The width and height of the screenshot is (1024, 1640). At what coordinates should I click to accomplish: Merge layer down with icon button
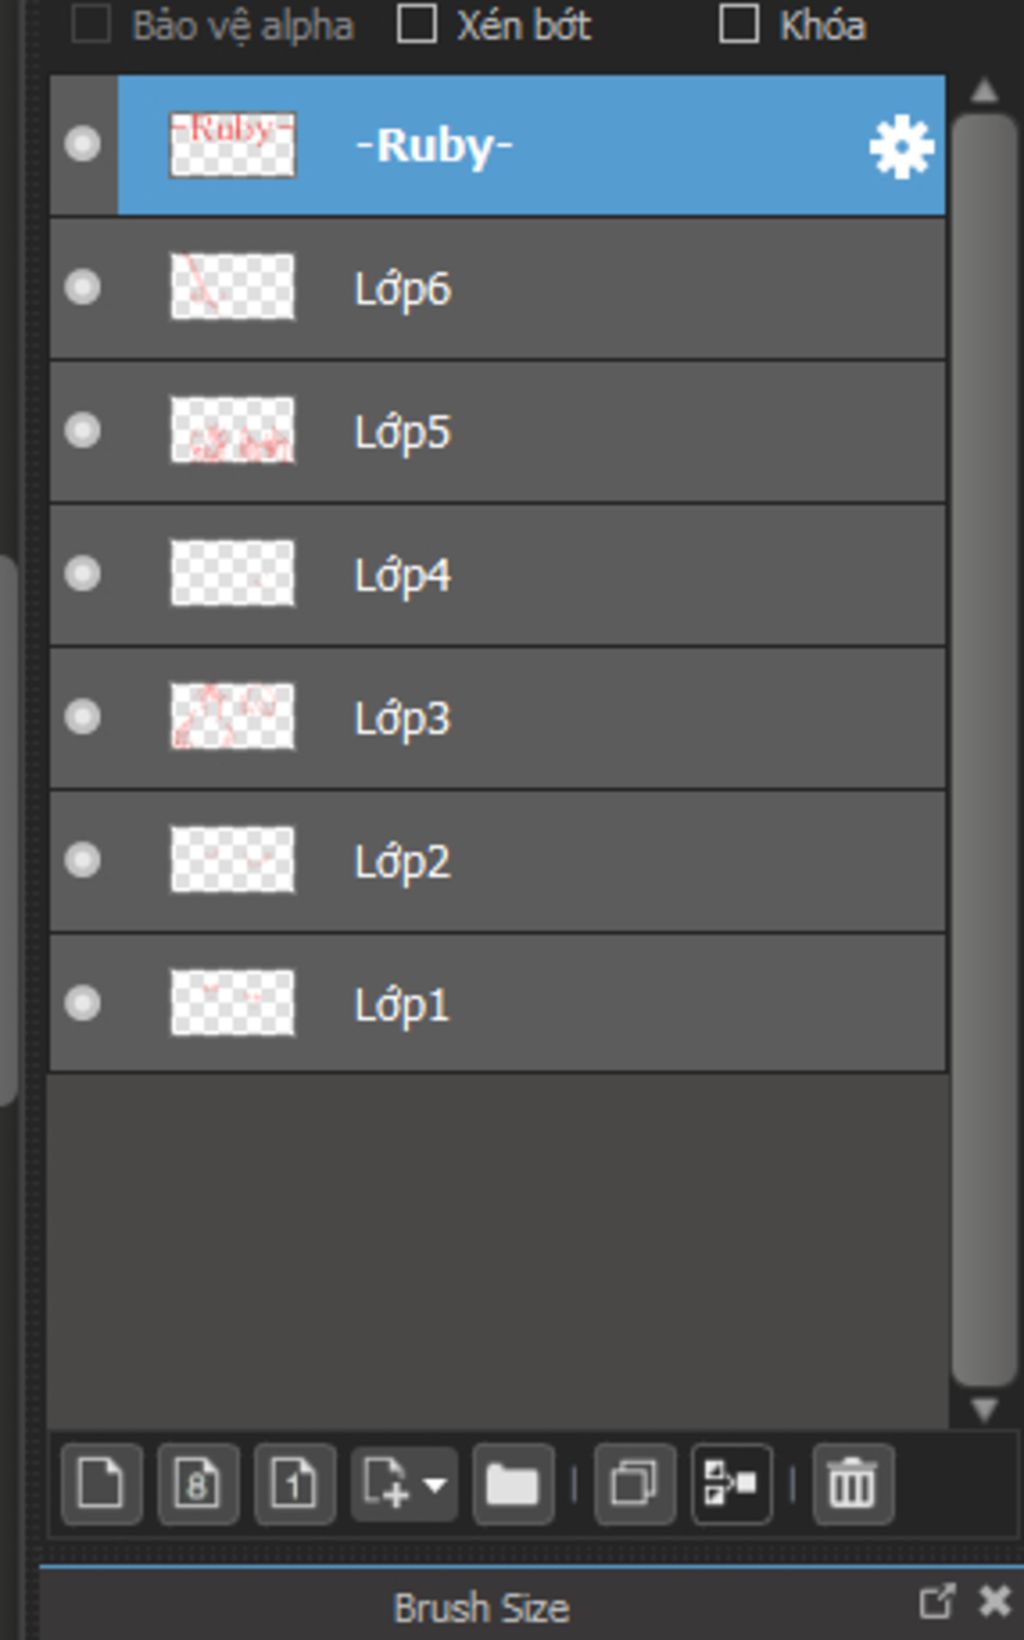[731, 1484]
